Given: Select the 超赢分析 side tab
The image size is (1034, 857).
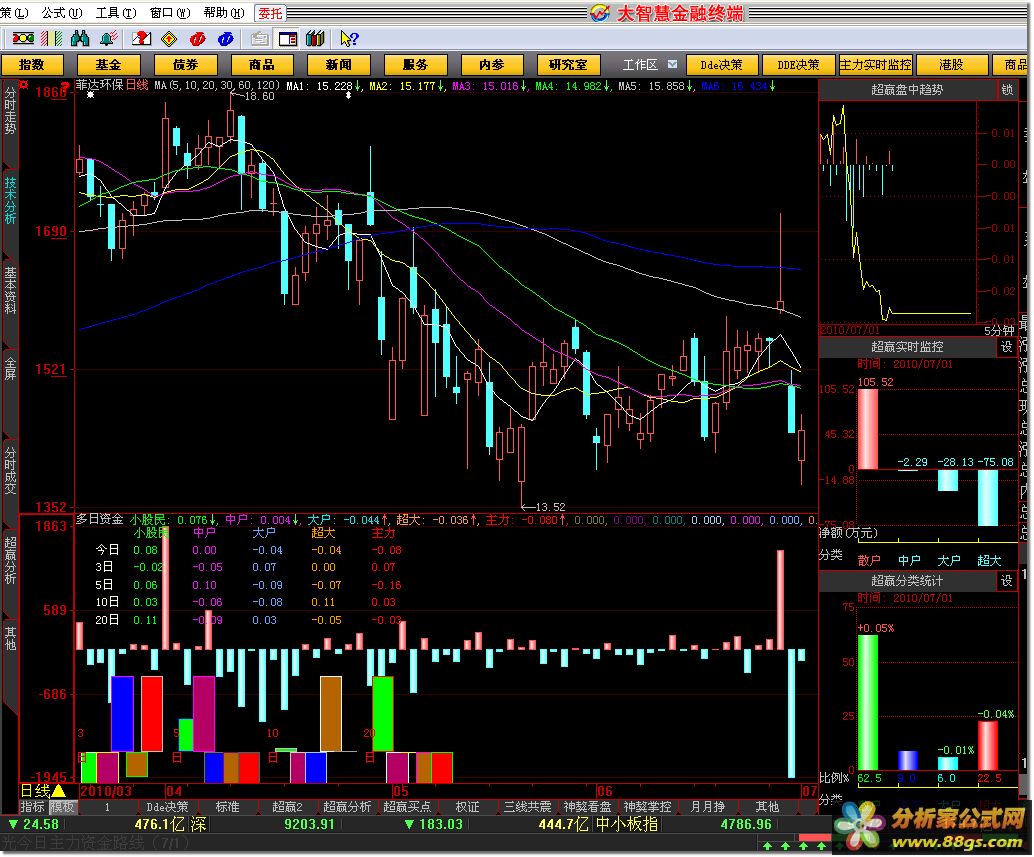Looking at the screenshot, I should pyautogui.click(x=10, y=560).
